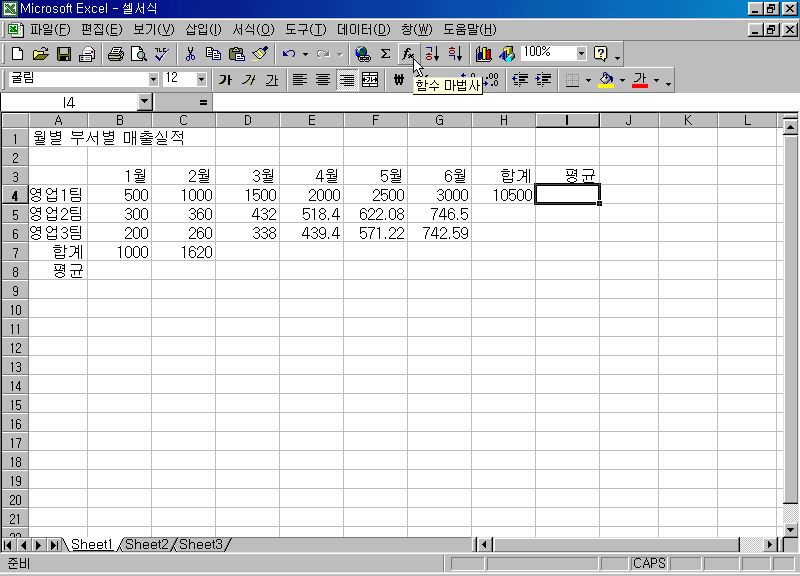Undo the last action arrow
This screenshot has height=576, width=800.
289,54
